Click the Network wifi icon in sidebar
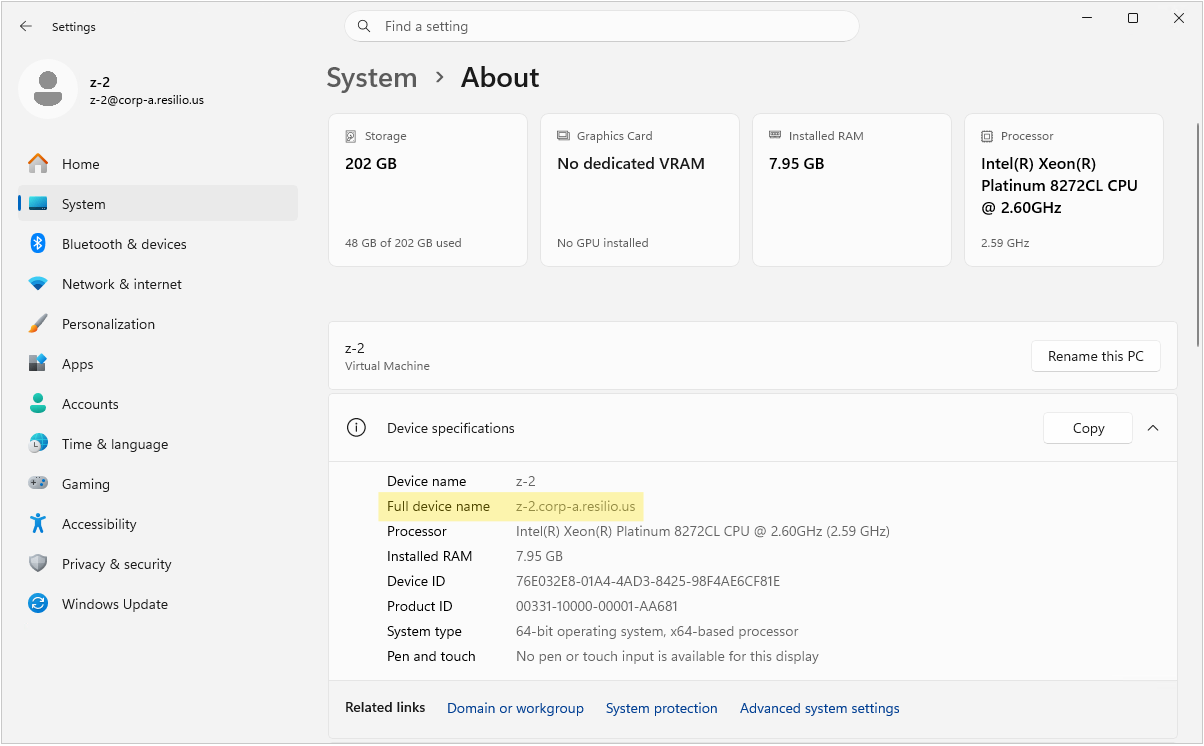 (38, 284)
